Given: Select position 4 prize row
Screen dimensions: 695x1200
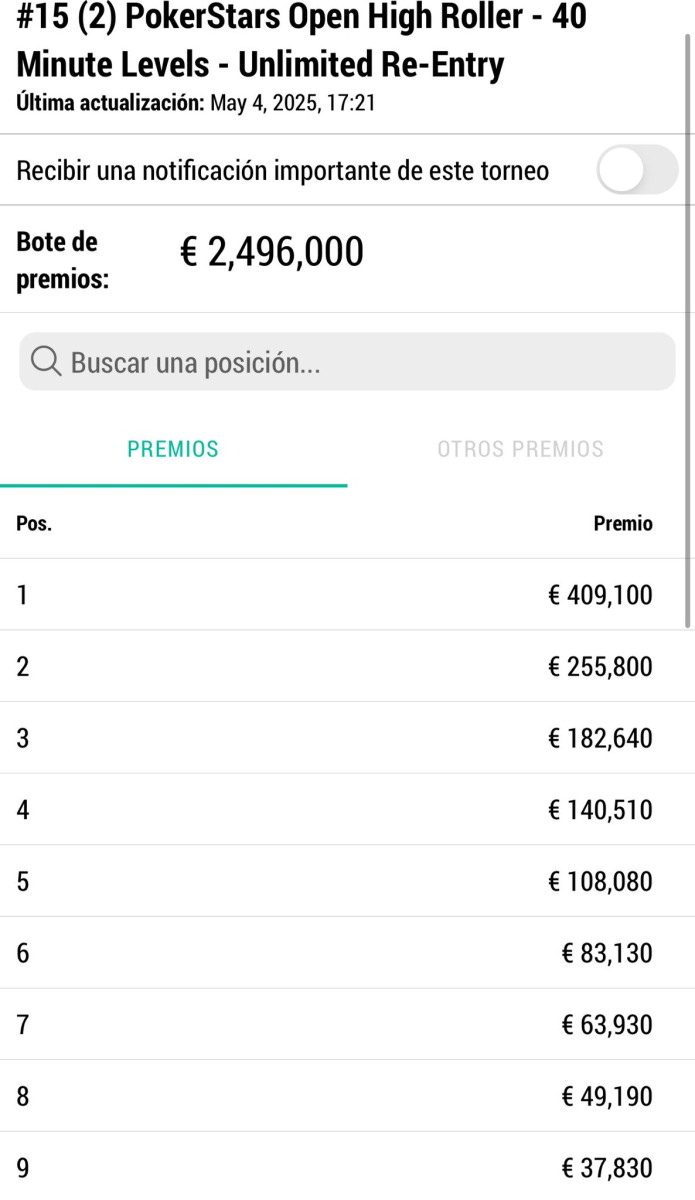Looking at the screenshot, I should [x=347, y=809].
